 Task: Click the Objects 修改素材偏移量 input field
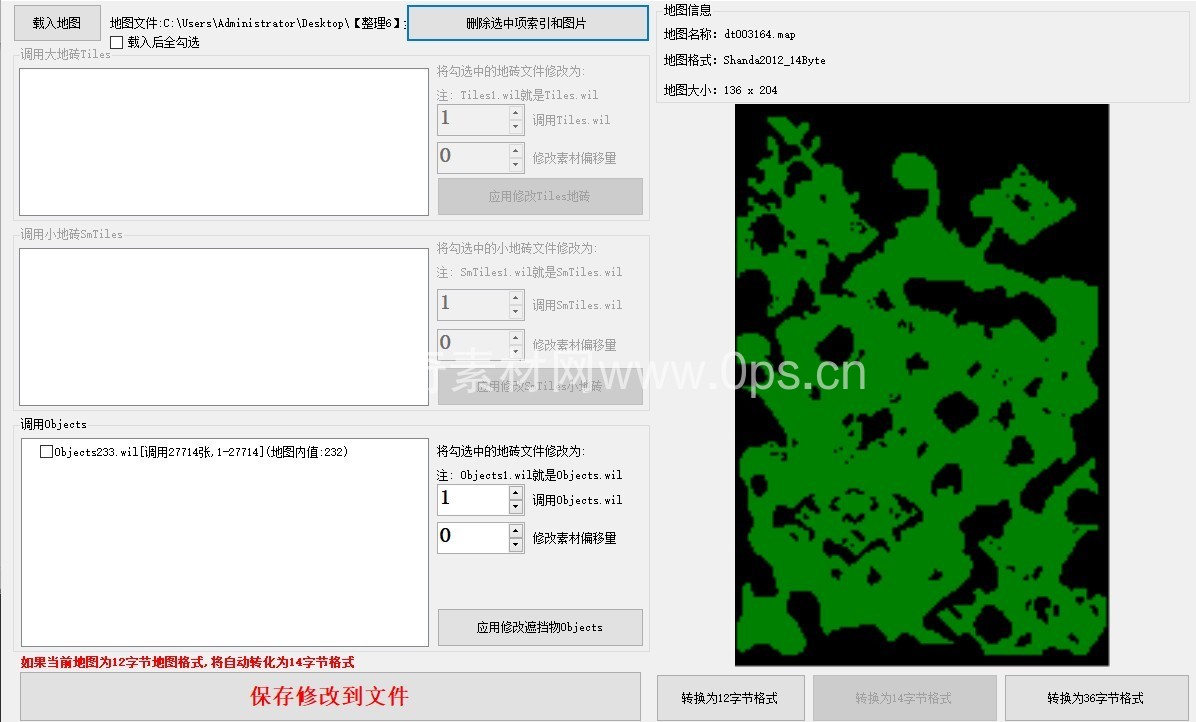pos(472,537)
